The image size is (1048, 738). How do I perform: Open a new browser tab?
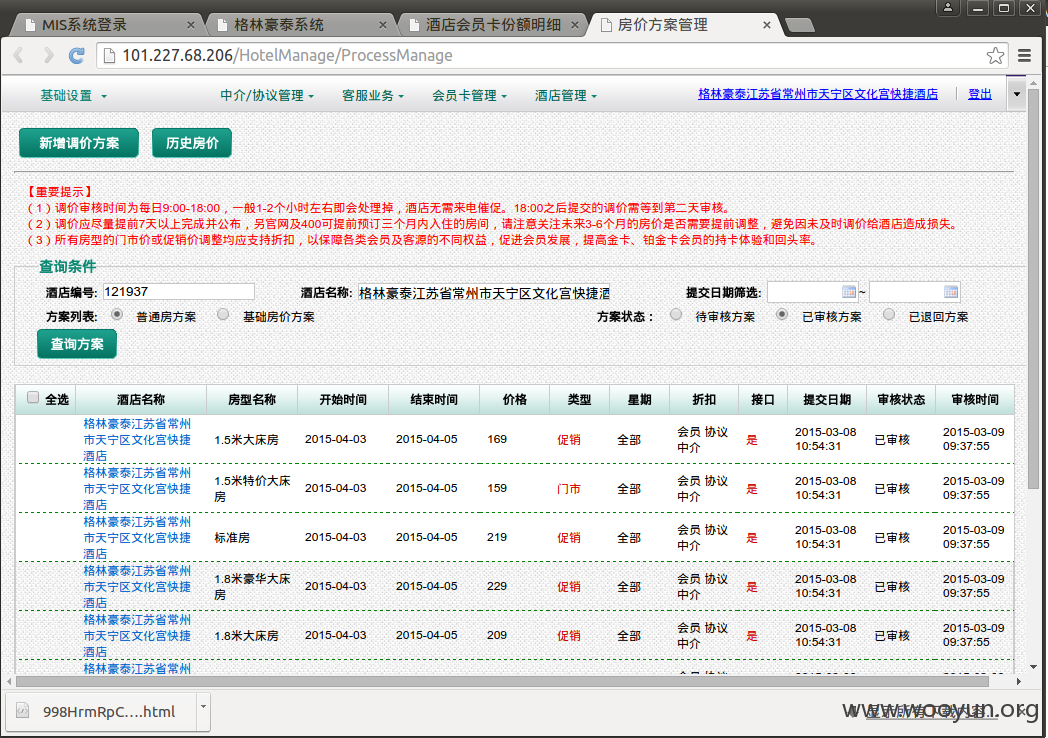tap(799, 25)
